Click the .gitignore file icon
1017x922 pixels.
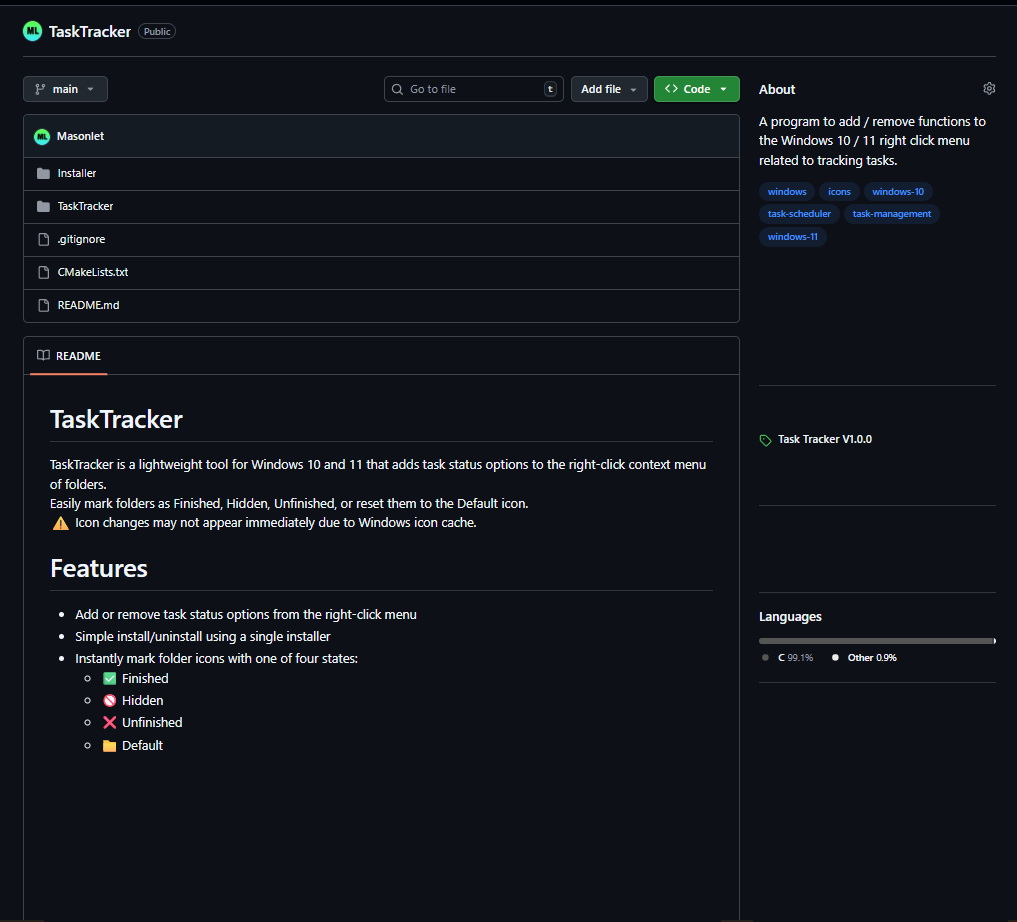[43, 239]
